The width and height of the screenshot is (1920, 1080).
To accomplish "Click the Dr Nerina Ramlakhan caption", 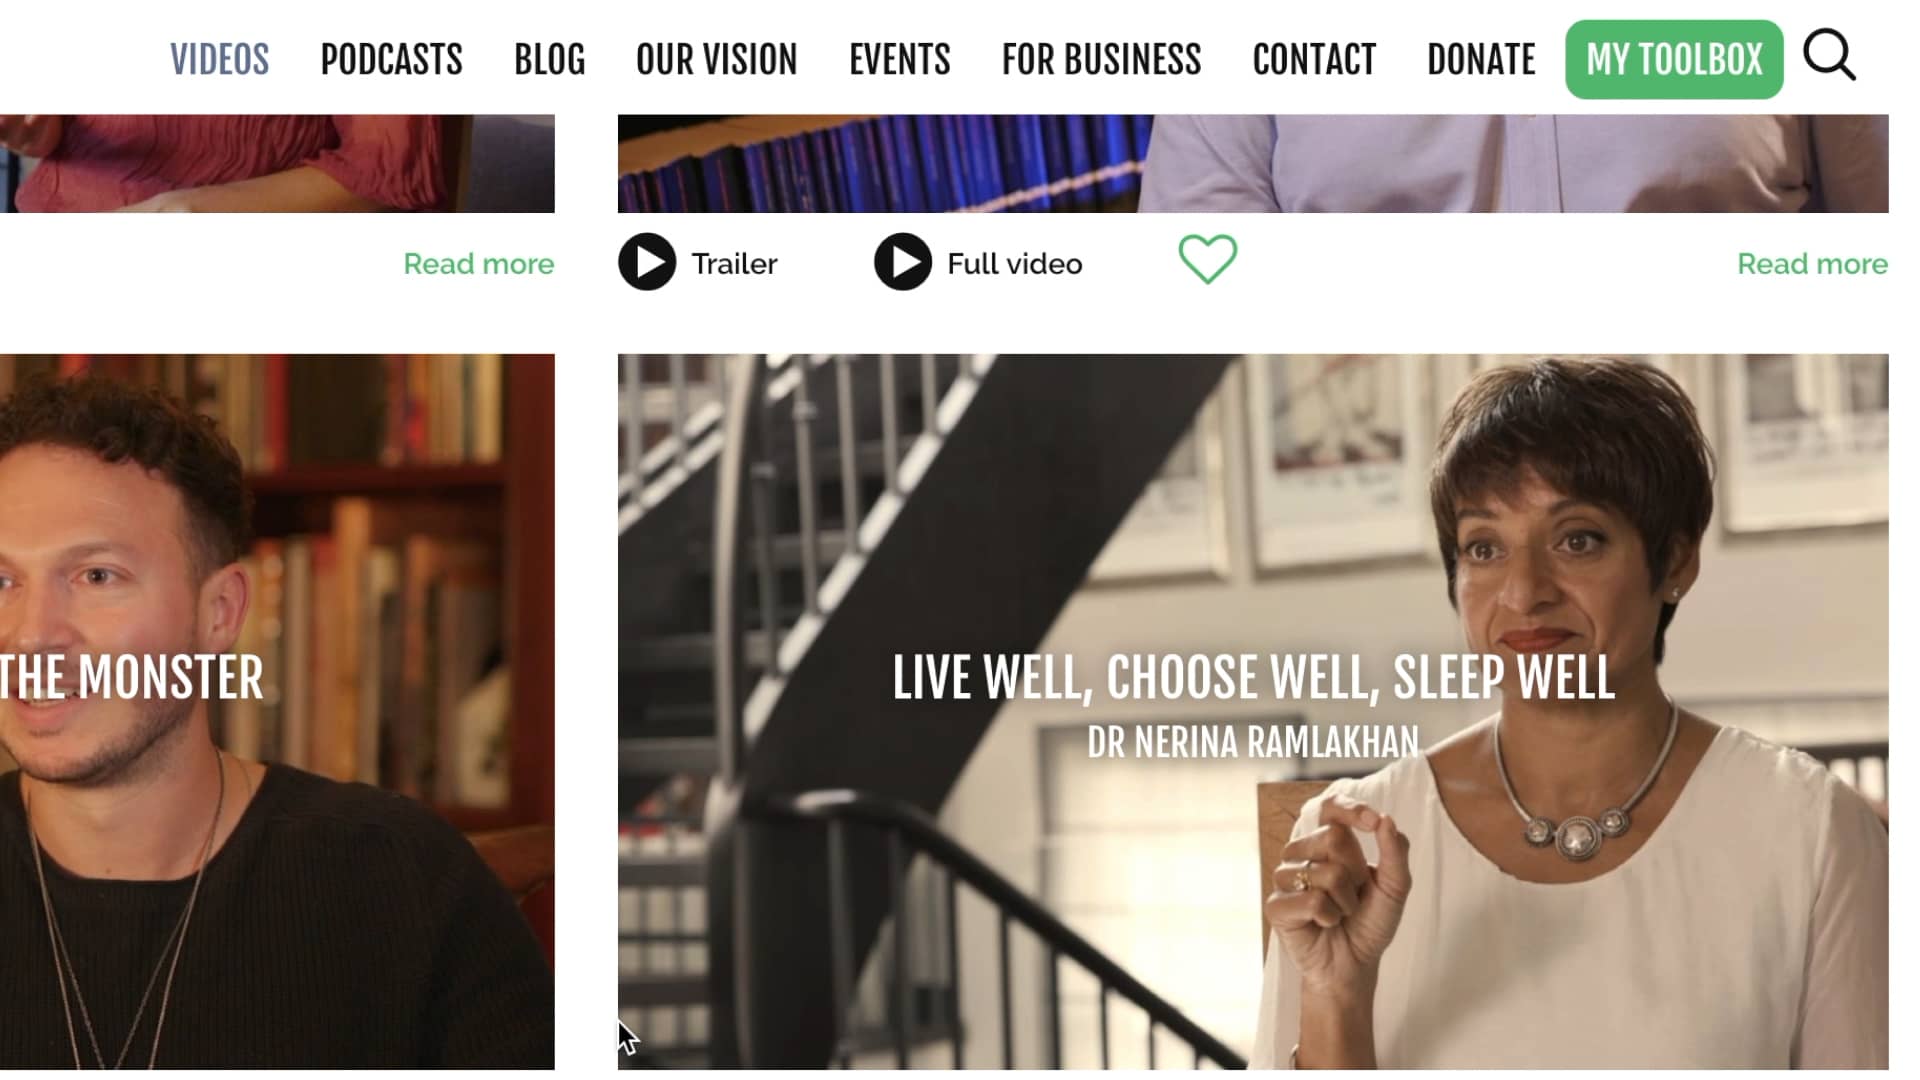I will coord(1253,742).
